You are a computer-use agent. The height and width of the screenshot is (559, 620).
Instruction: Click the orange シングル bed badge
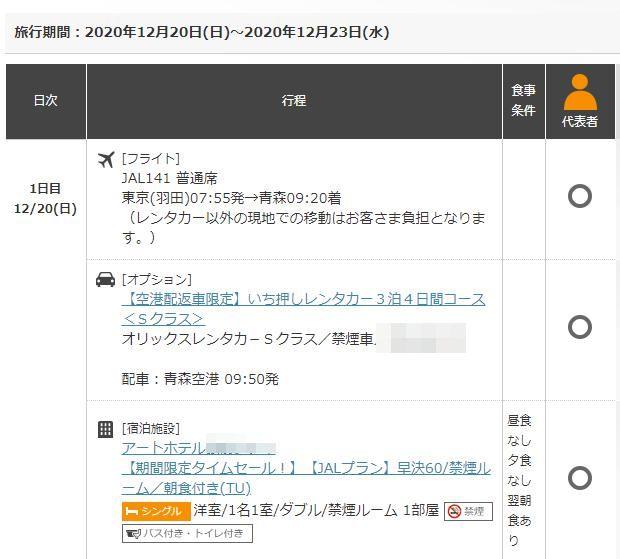(156, 511)
